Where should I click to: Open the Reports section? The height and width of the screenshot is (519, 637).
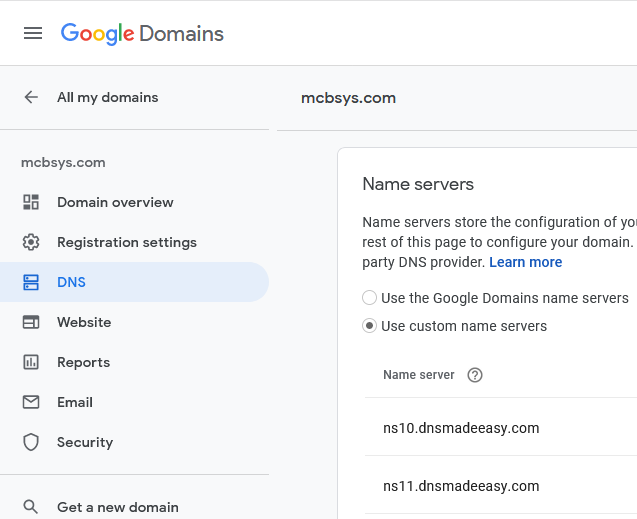pyautogui.click(x=134, y=362)
